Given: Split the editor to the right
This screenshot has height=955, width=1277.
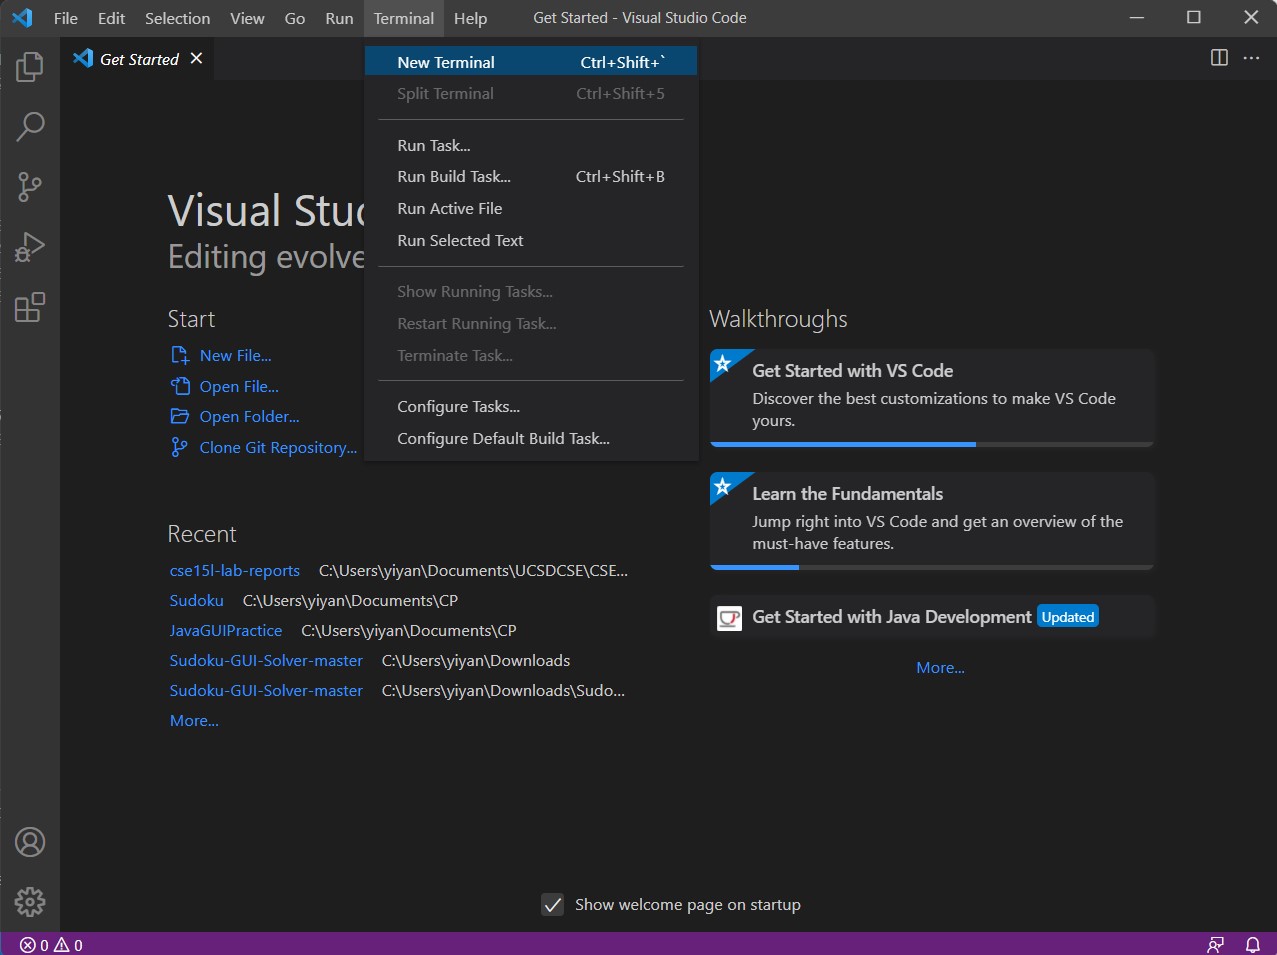Looking at the screenshot, I should point(1219,58).
